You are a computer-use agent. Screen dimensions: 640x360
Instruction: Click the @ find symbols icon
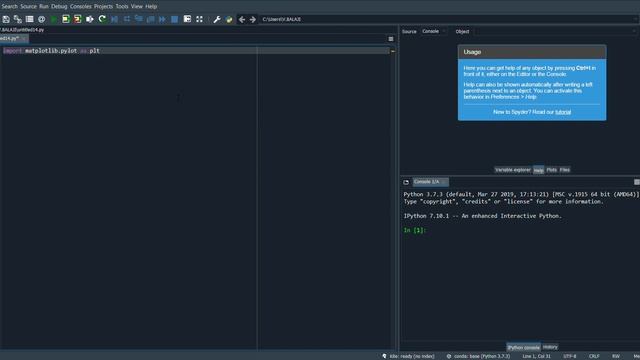click(x=41, y=19)
